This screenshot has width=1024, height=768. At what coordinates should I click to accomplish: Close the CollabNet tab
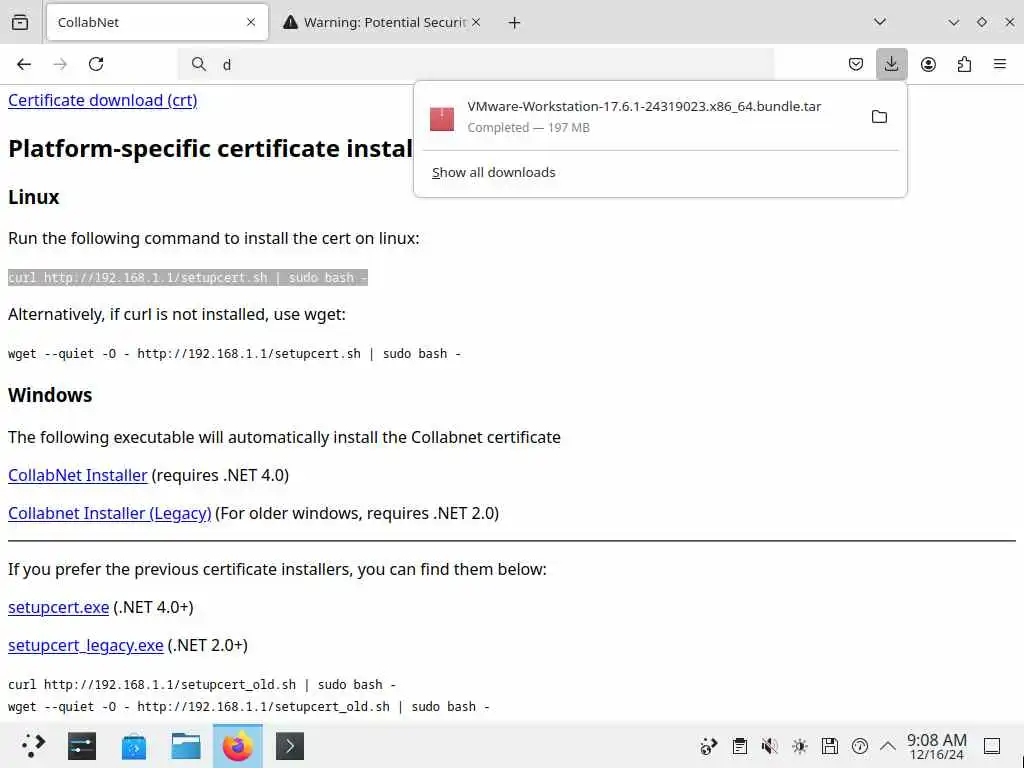(x=251, y=22)
